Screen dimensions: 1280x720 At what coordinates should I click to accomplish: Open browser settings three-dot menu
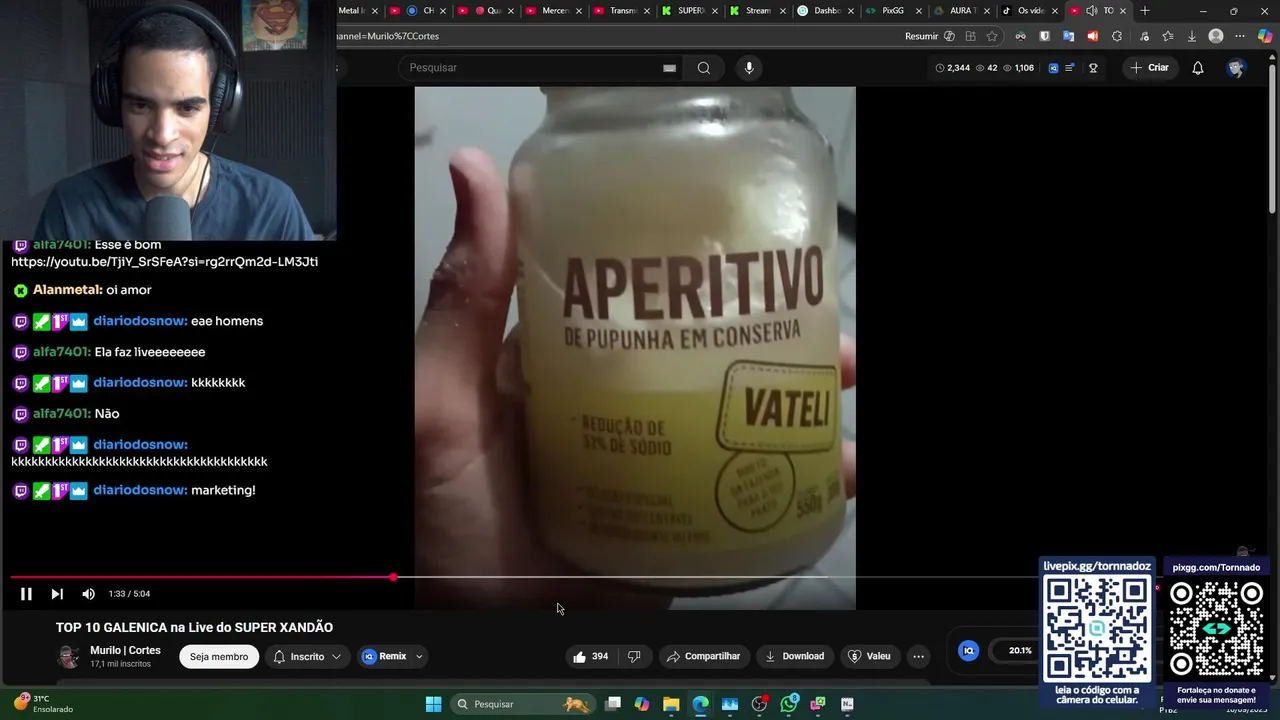[x=1240, y=37]
